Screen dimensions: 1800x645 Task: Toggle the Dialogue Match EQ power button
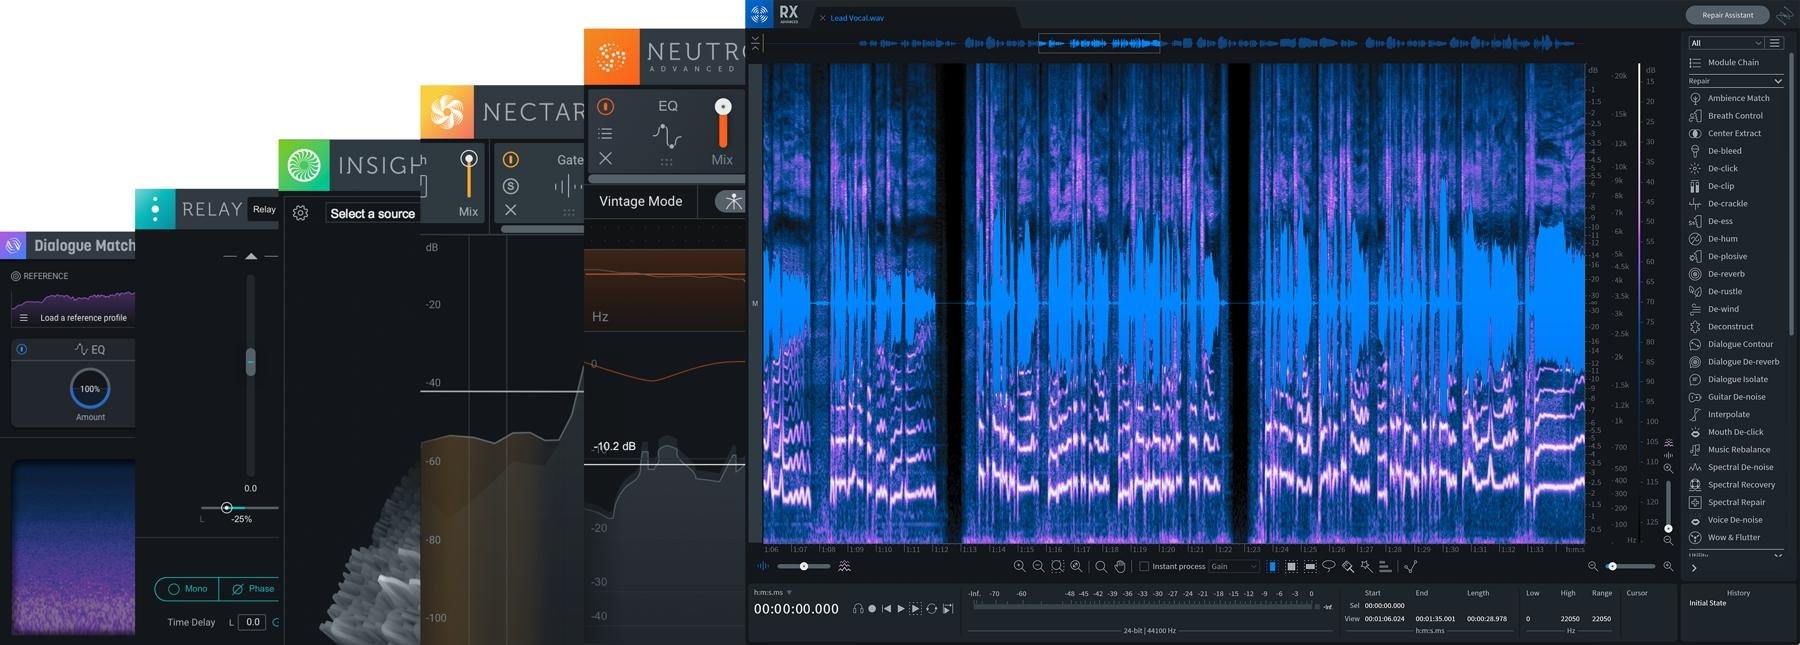pyautogui.click(x=22, y=349)
